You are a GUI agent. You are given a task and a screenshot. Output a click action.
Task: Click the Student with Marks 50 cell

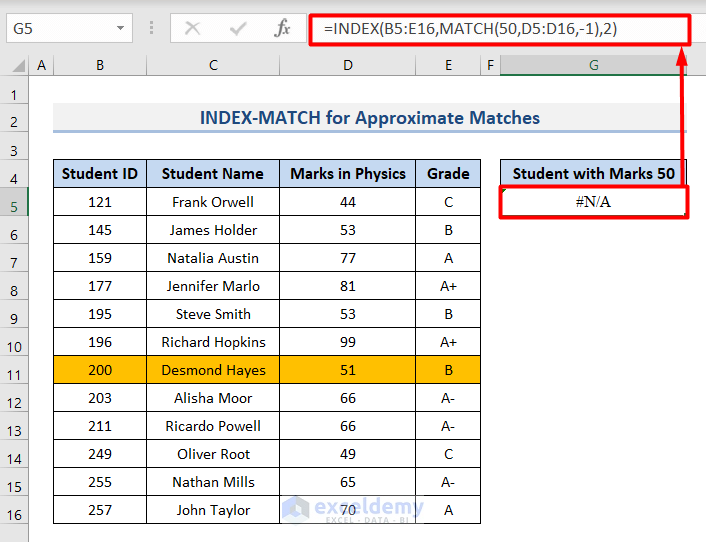point(594,174)
